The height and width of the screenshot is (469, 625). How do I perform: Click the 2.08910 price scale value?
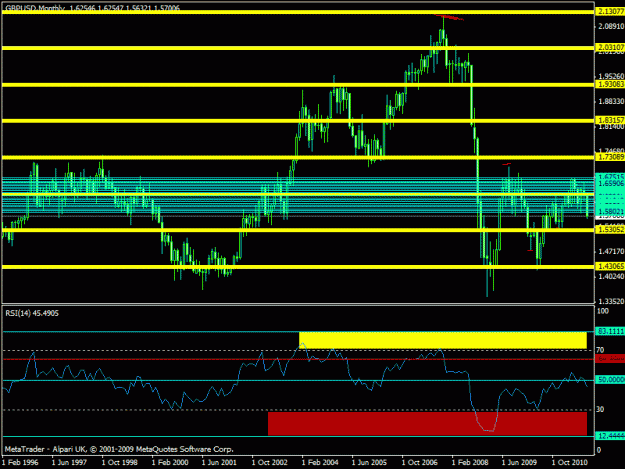[x=611, y=26]
